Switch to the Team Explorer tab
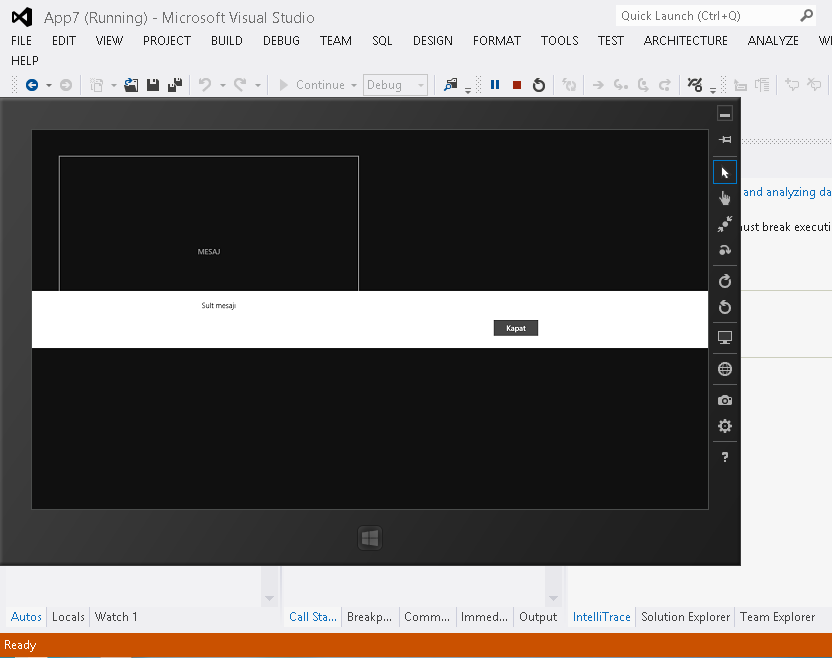Viewport: 832px width, 658px height. click(x=777, y=617)
